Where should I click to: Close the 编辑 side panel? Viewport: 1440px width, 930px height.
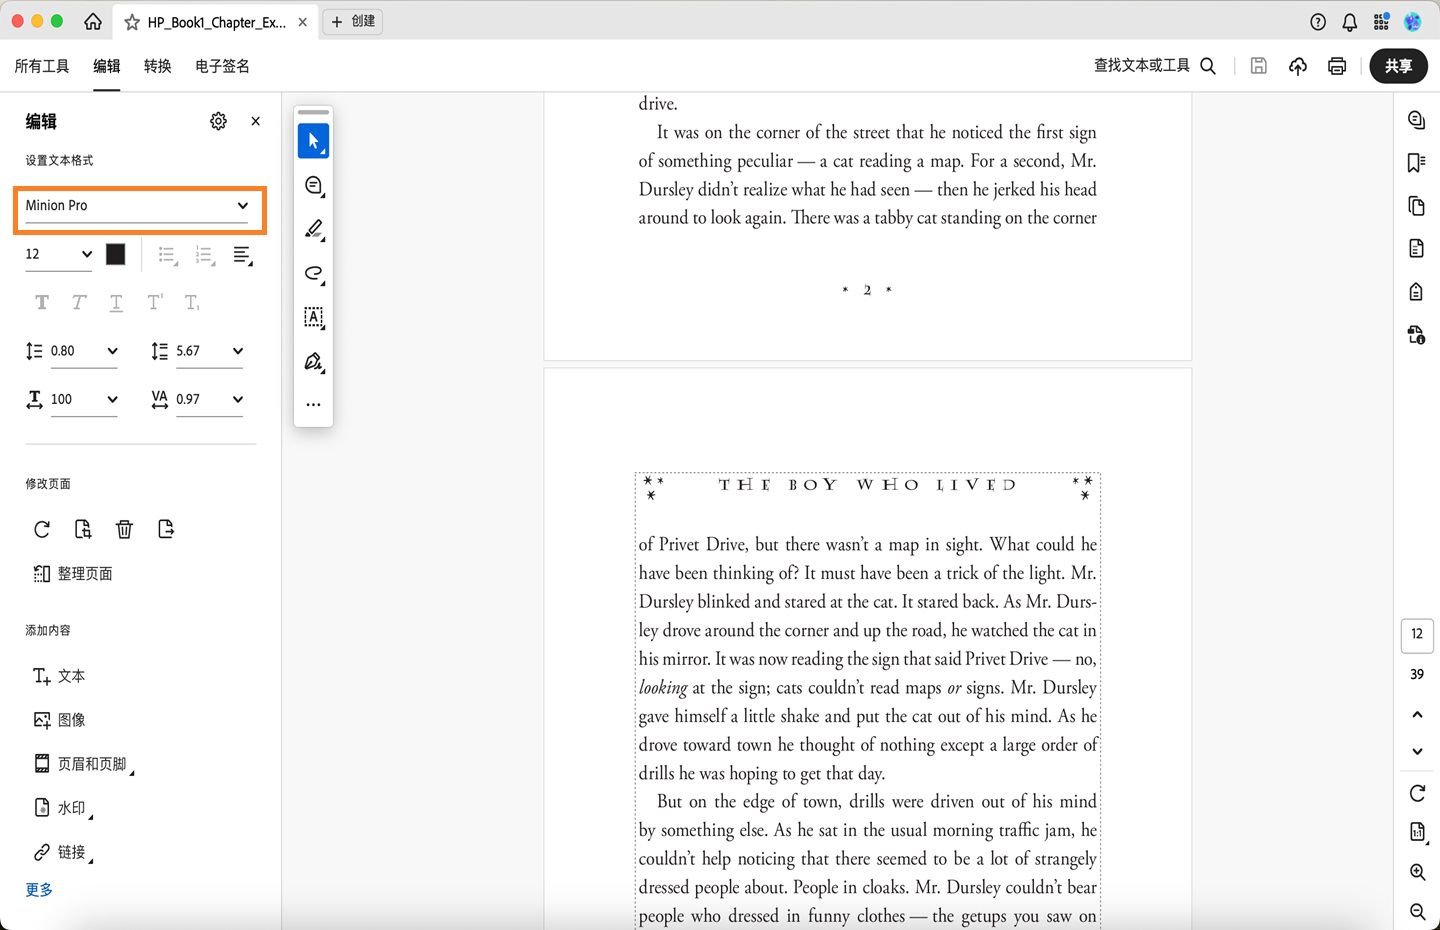256,121
